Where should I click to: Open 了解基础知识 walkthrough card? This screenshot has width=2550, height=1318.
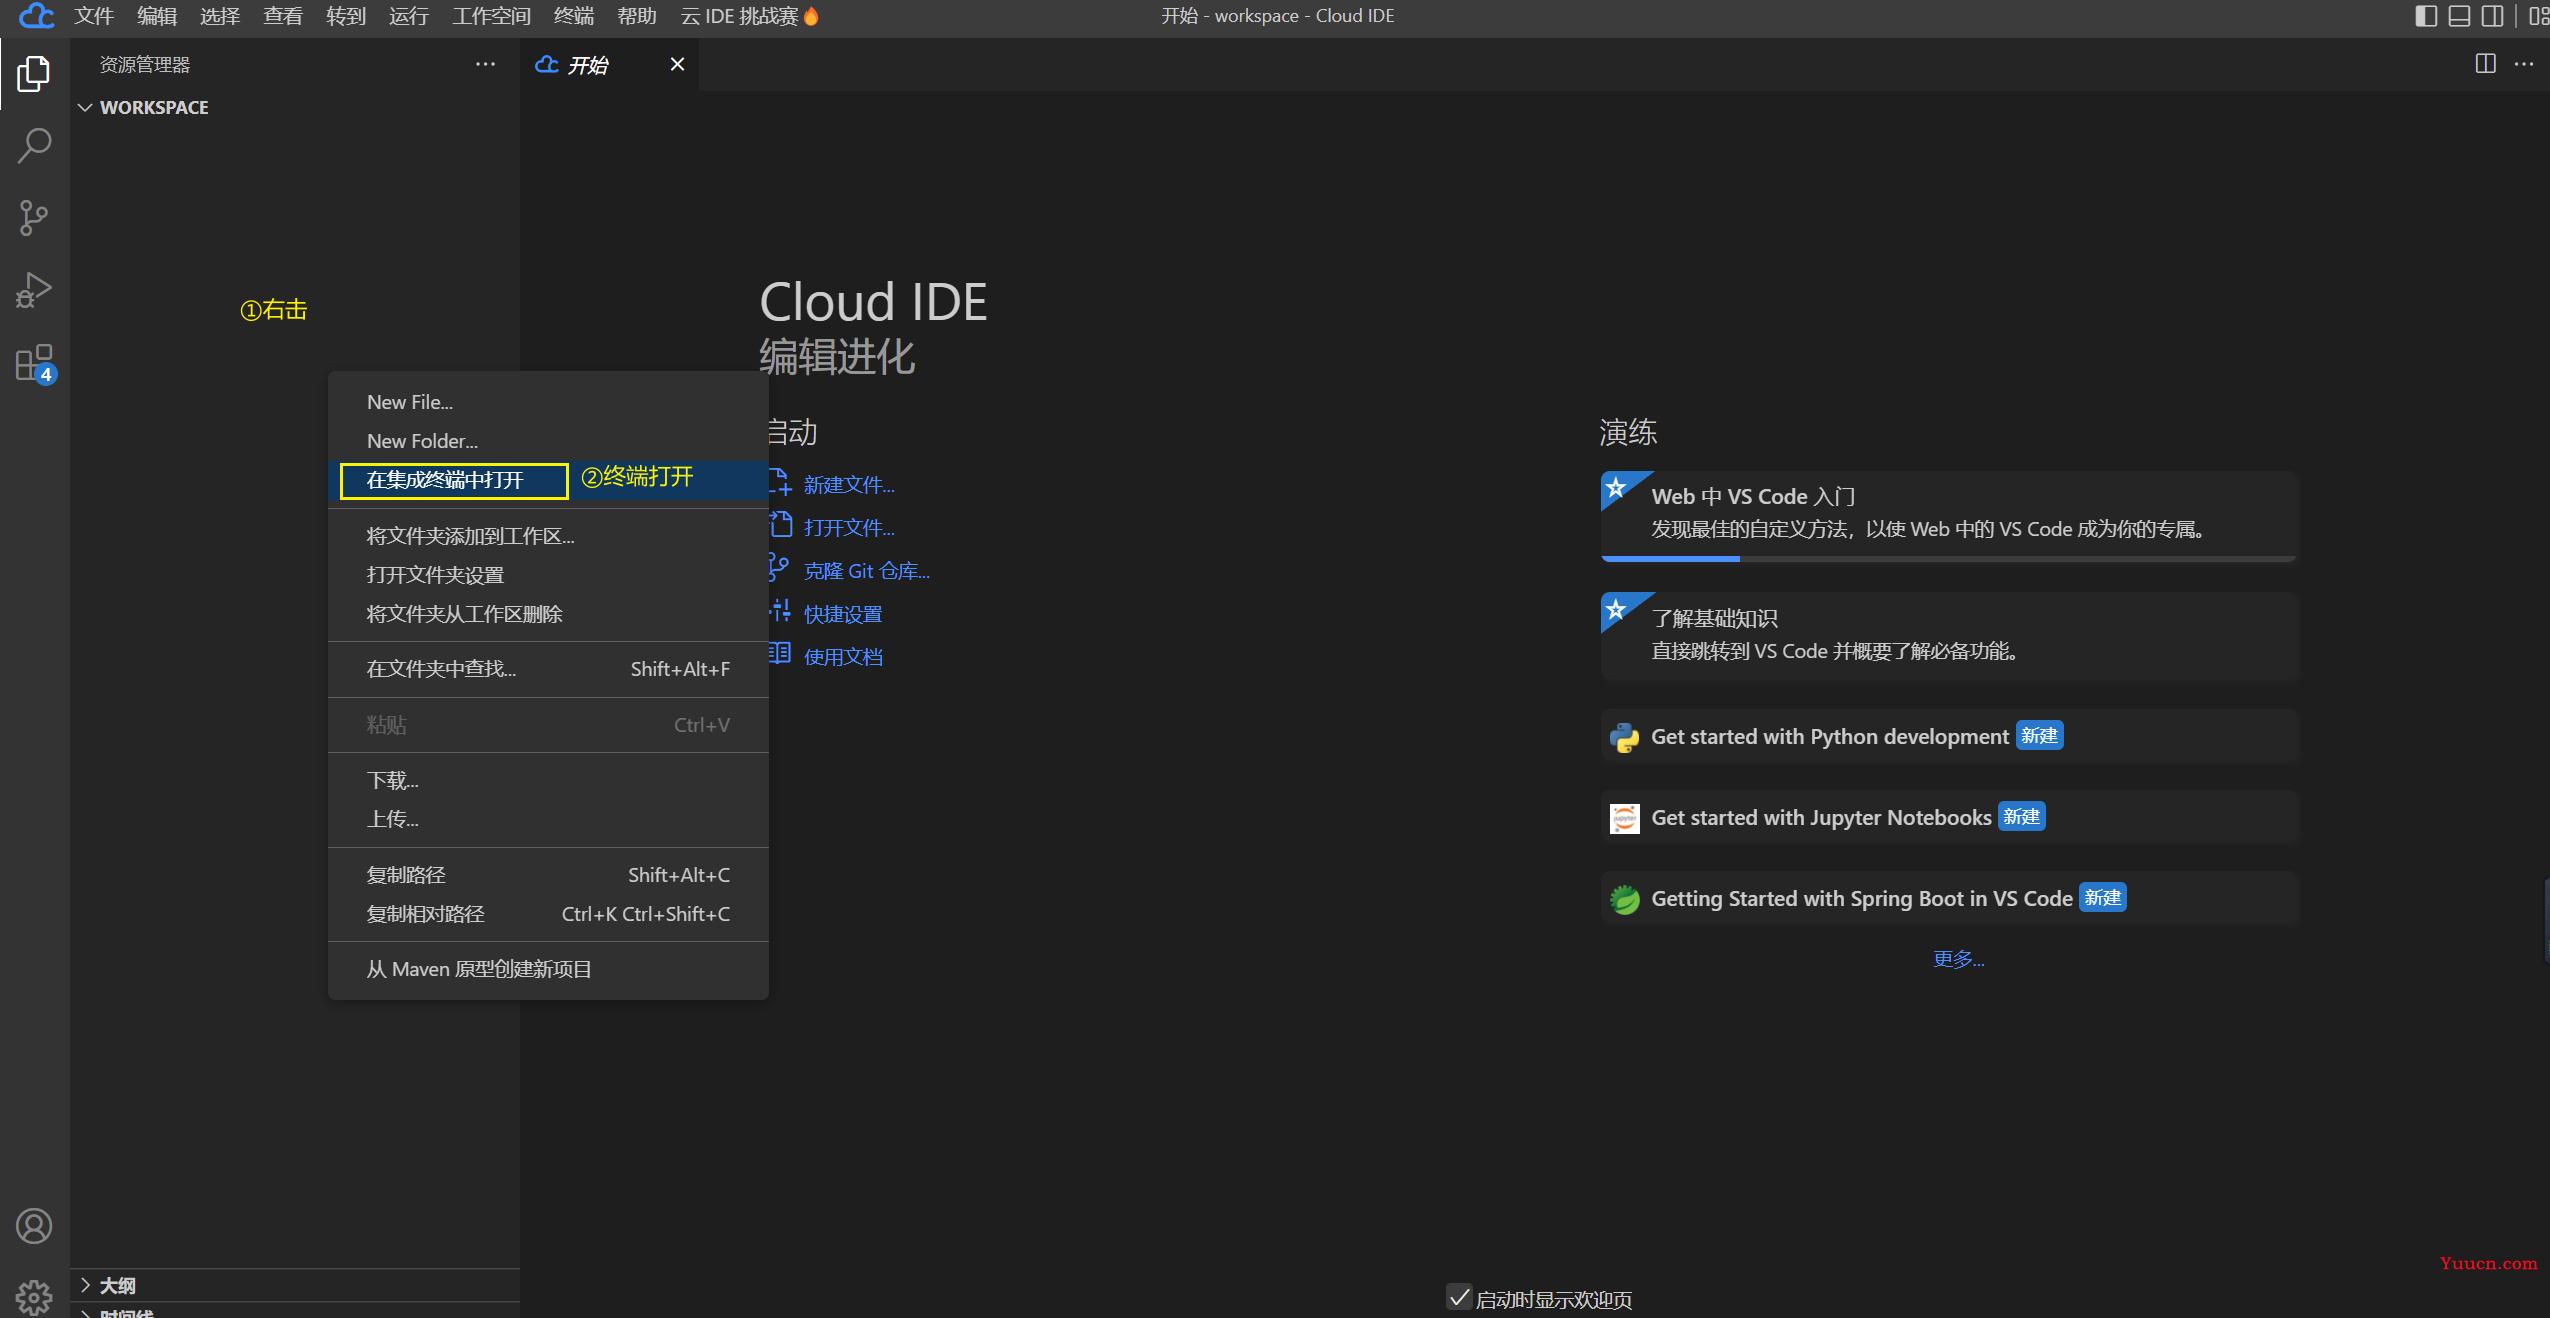coord(1949,637)
